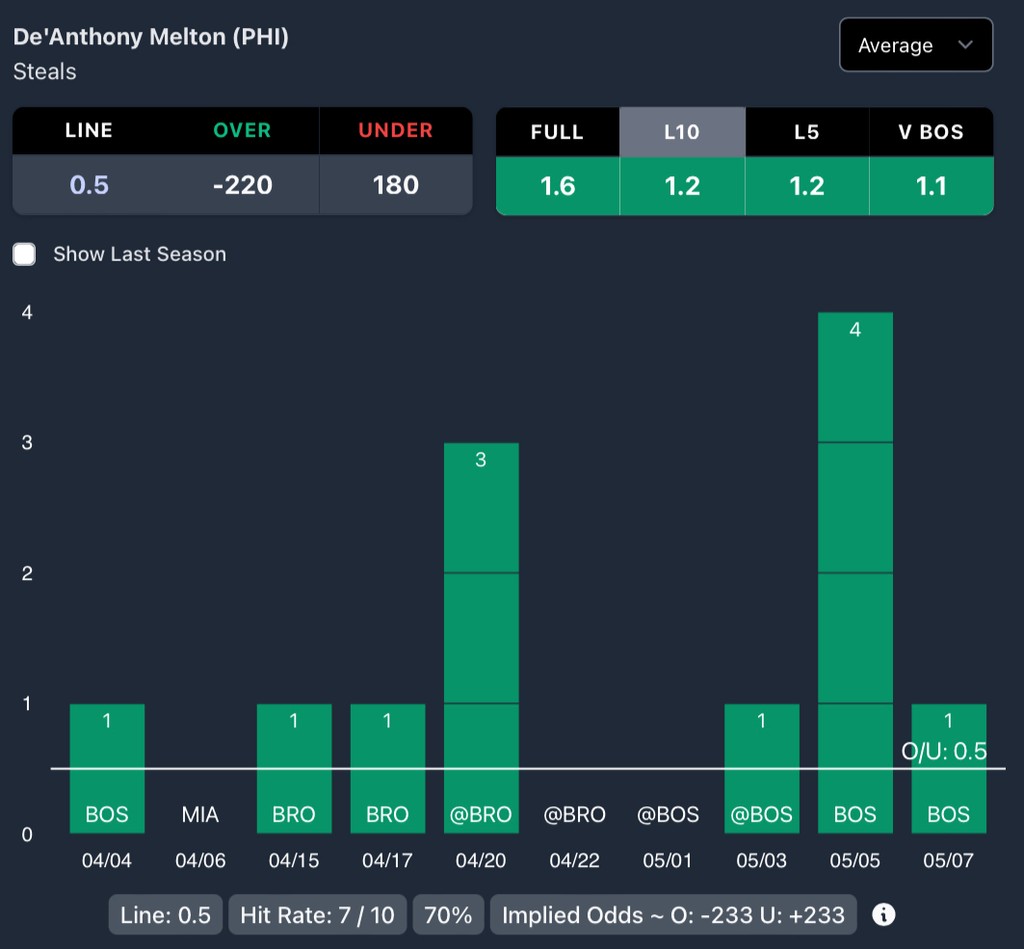Toggle the Show Last Season checkbox

[x=25, y=254]
